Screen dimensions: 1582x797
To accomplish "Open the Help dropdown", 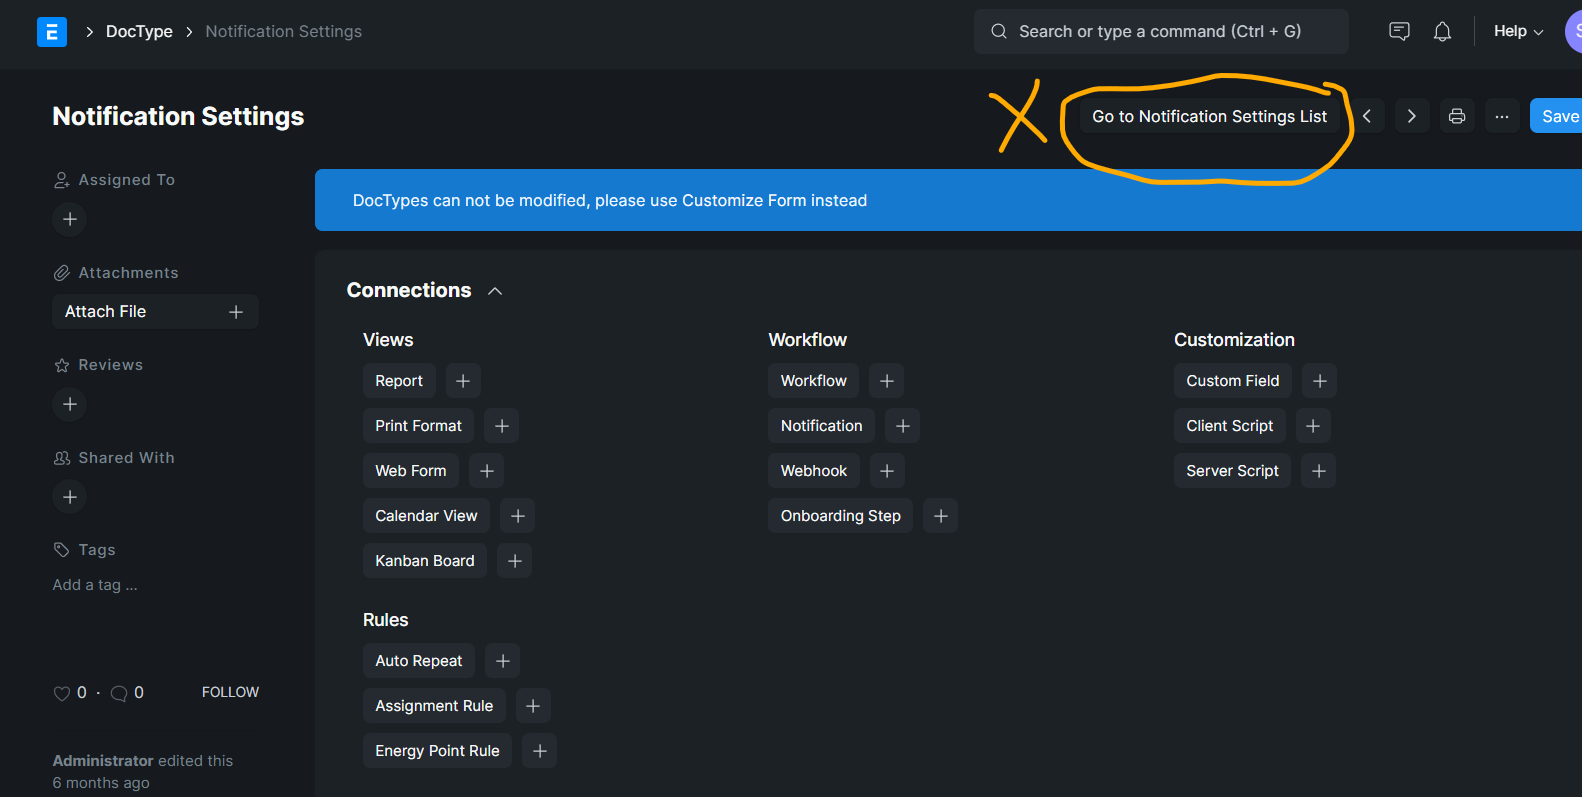I will [1516, 31].
